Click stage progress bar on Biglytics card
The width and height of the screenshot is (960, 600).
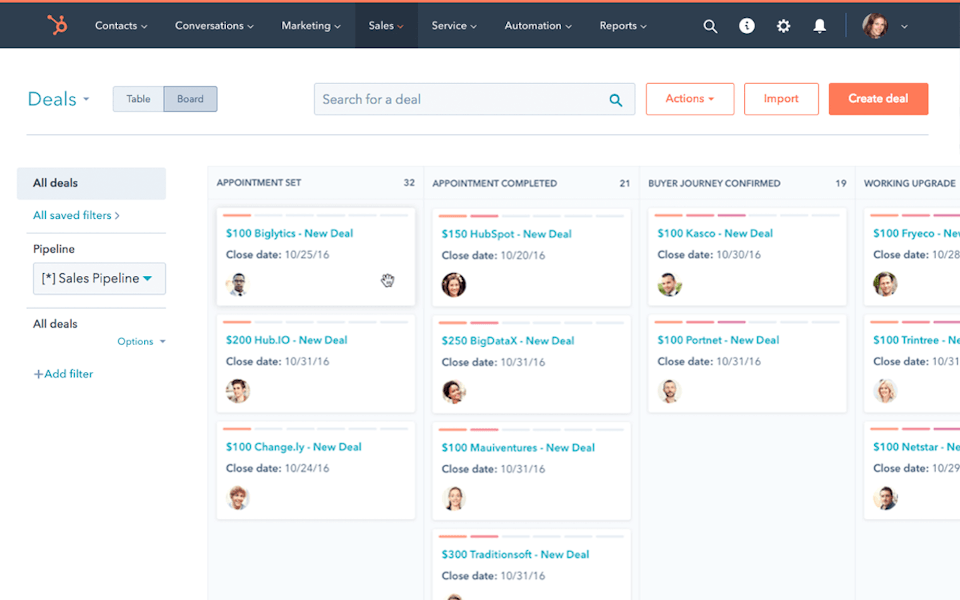click(315, 216)
